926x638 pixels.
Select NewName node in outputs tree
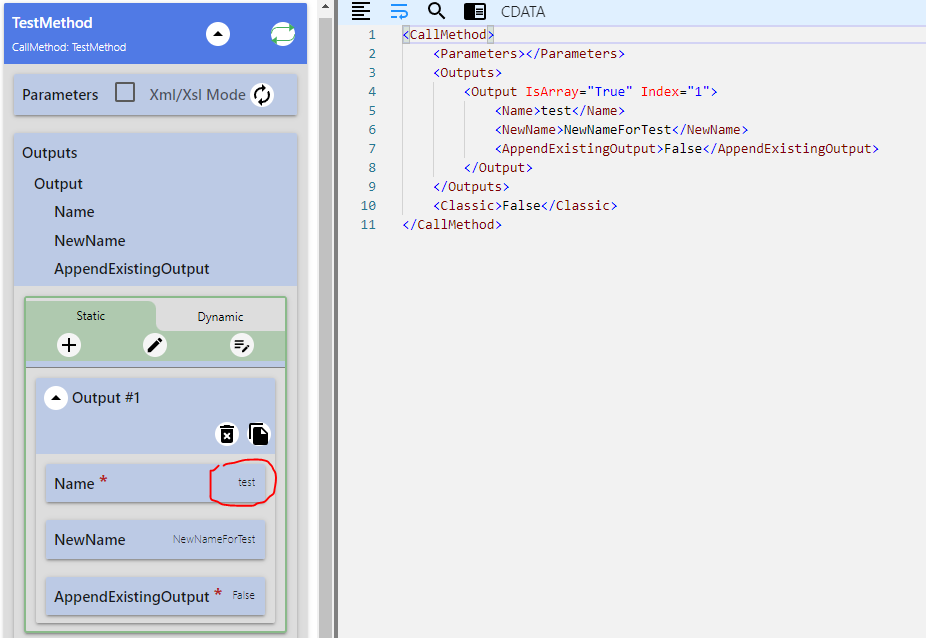coord(90,241)
